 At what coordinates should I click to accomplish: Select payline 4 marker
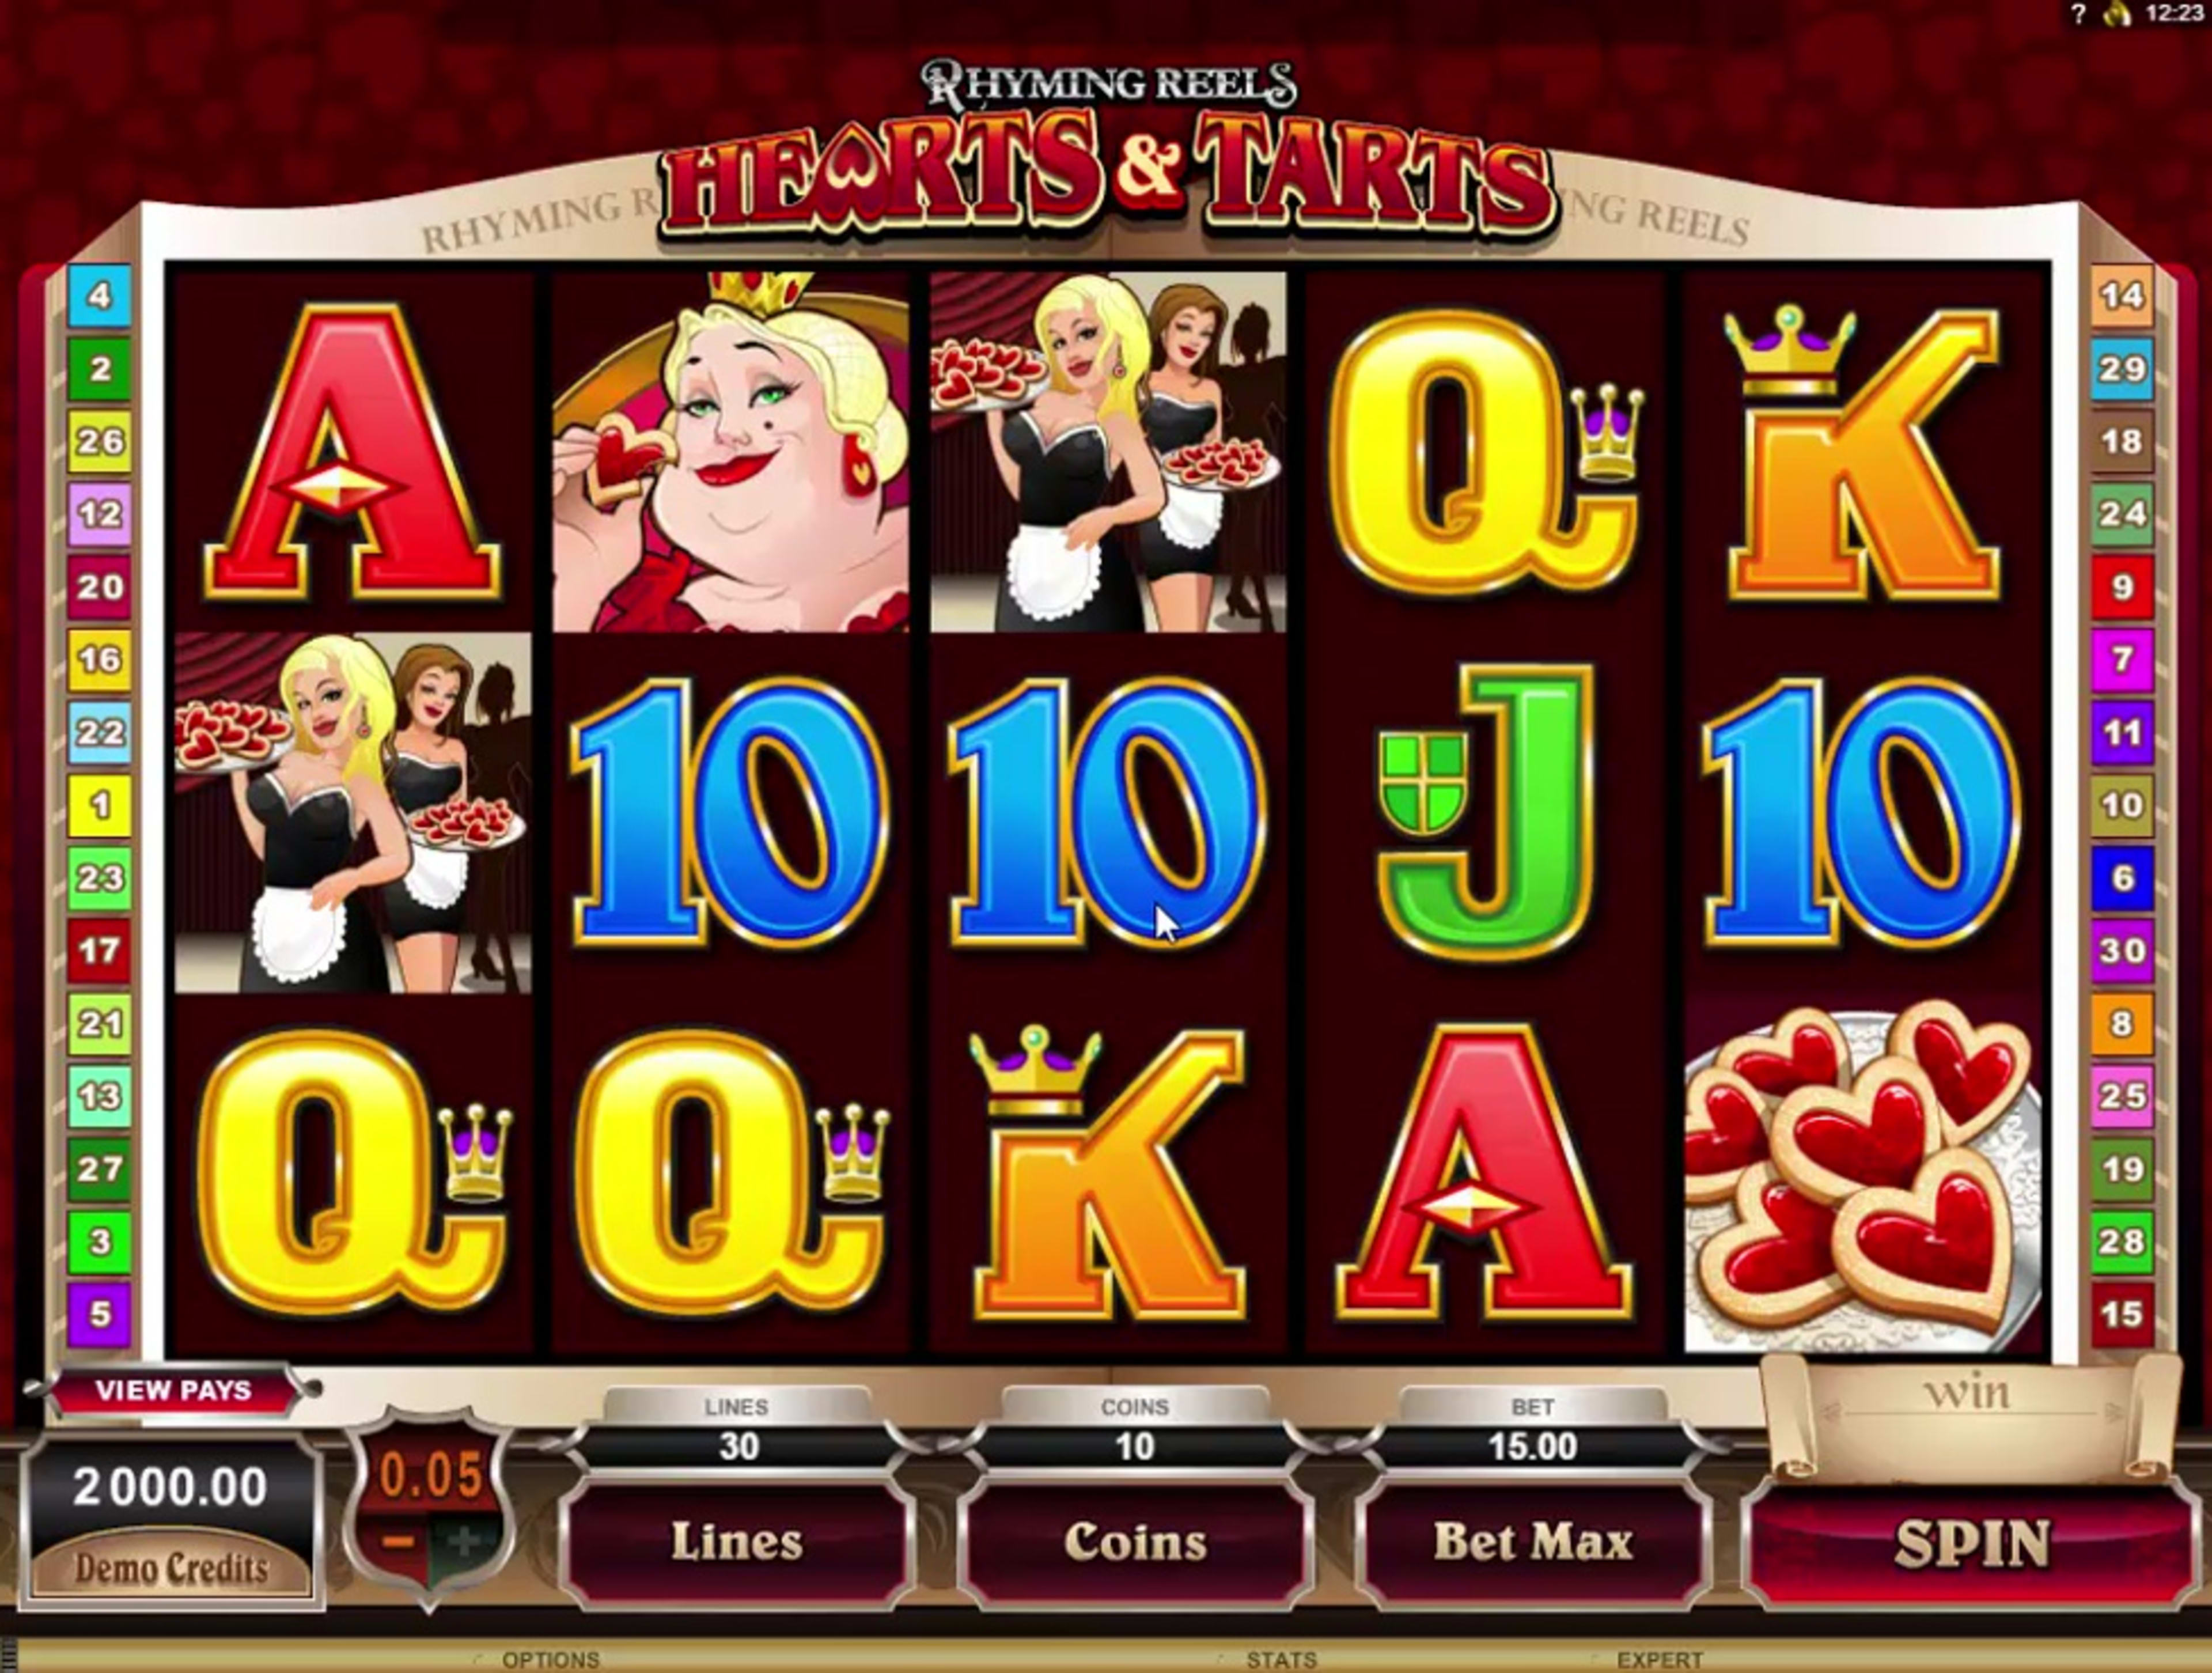[99, 295]
